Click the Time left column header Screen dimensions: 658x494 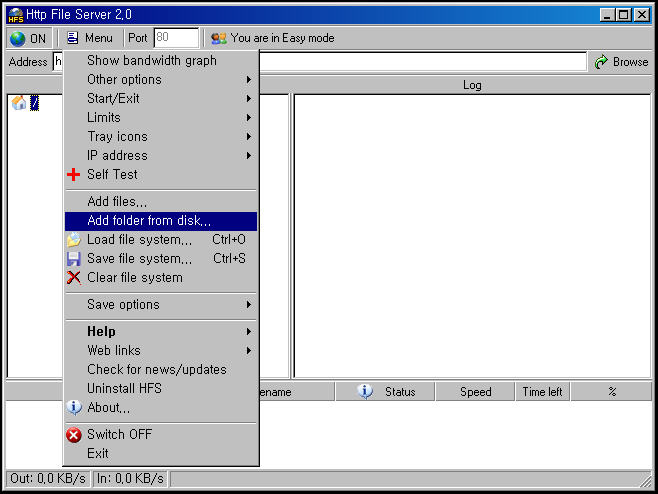[542, 392]
